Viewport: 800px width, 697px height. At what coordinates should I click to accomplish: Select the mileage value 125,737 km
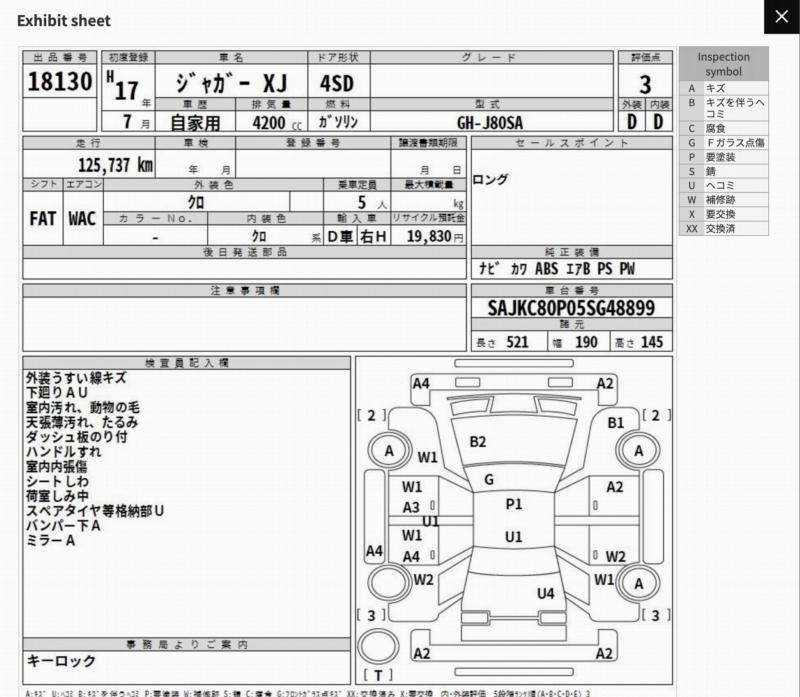(x=116, y=165)
